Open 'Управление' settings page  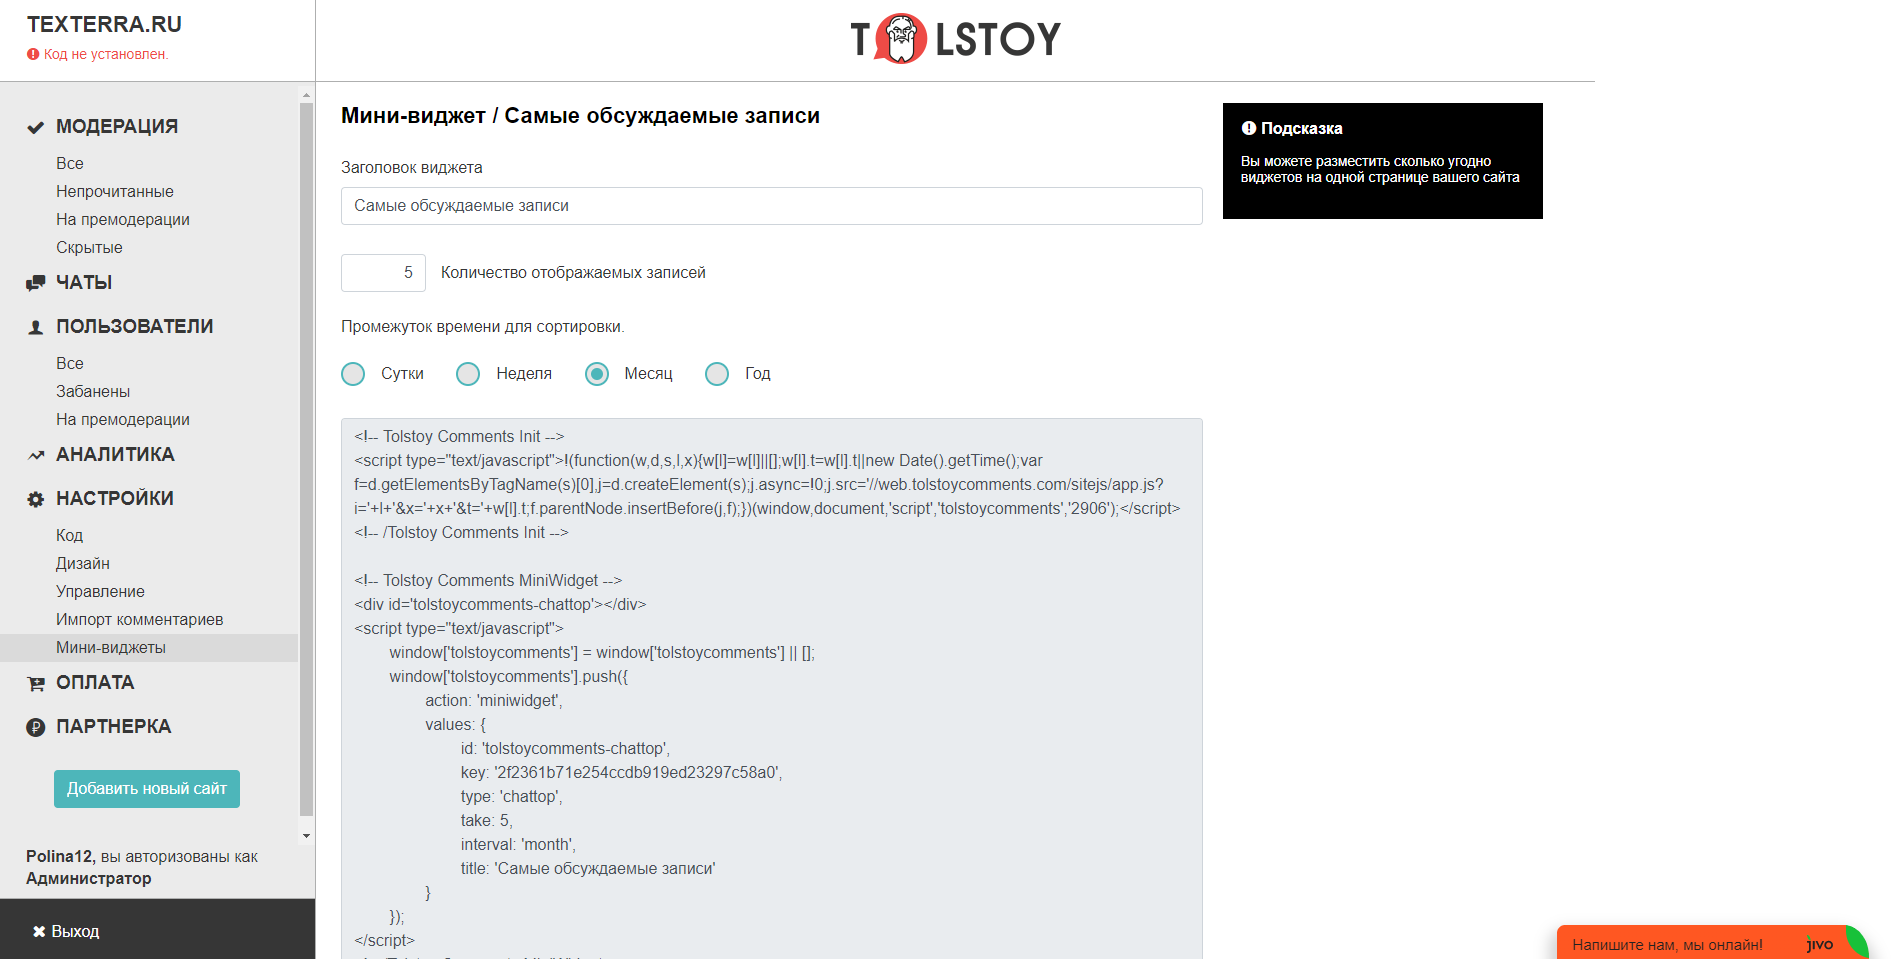click(100, 591)
